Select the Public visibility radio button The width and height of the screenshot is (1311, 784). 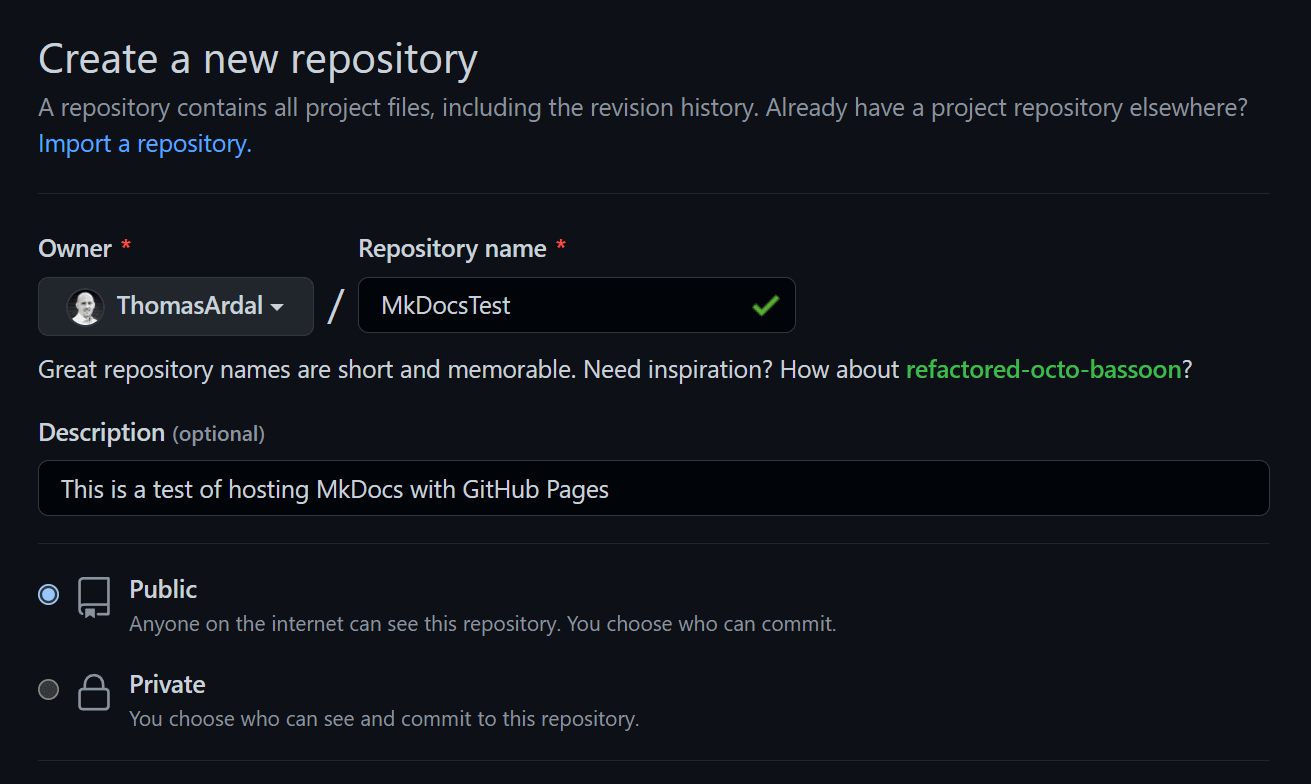click(48, 594)
